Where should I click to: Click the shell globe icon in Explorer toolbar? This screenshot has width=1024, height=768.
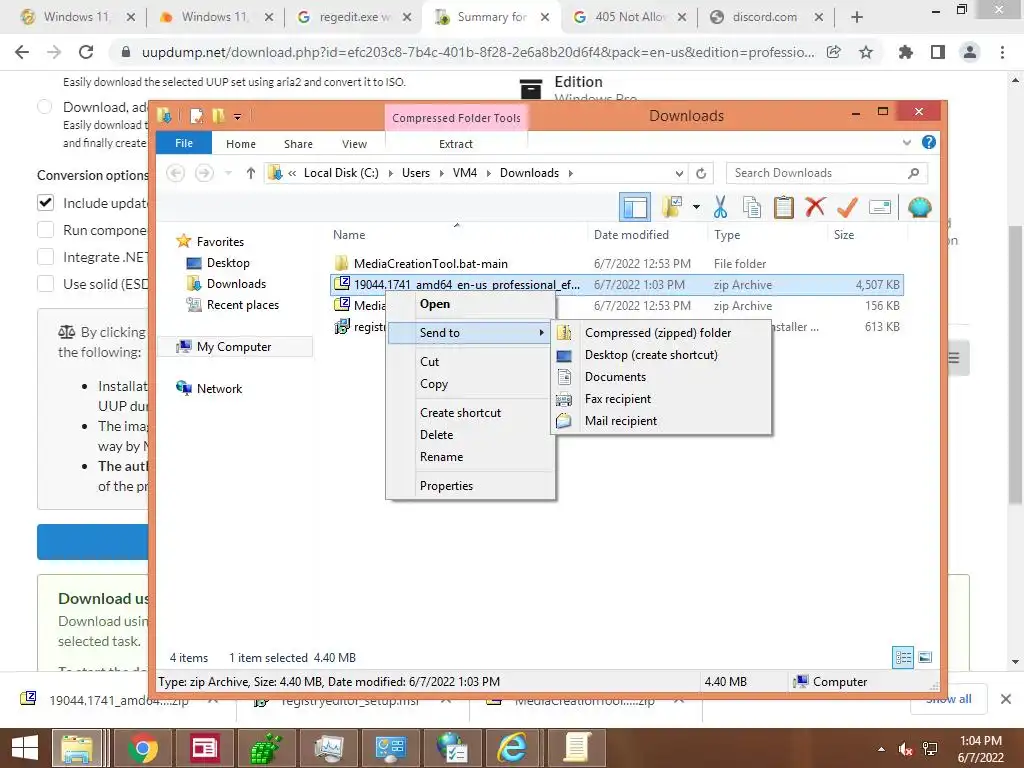coord(920,208)
